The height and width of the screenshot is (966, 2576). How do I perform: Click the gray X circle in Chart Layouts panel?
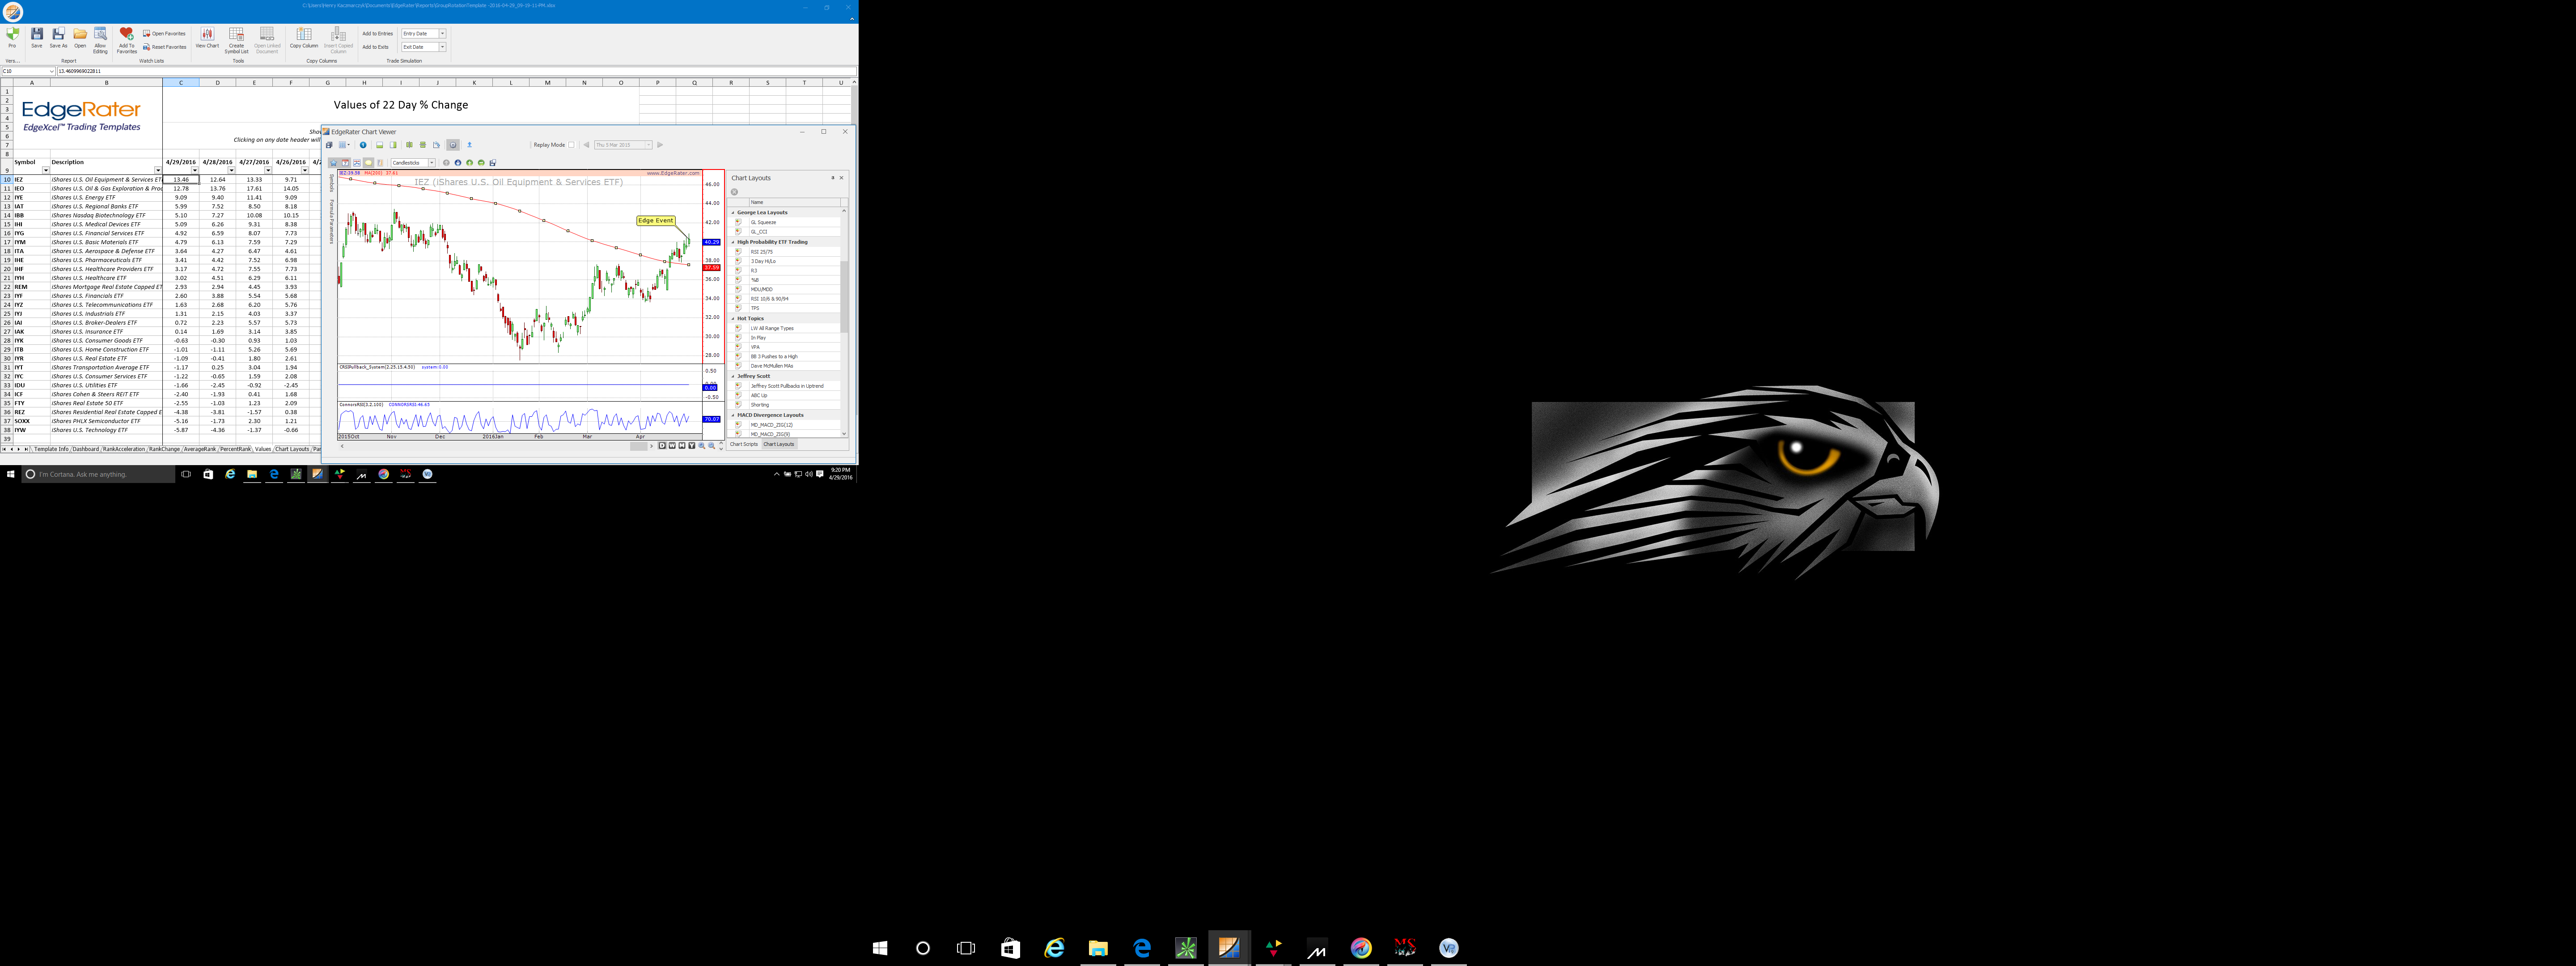734,192
